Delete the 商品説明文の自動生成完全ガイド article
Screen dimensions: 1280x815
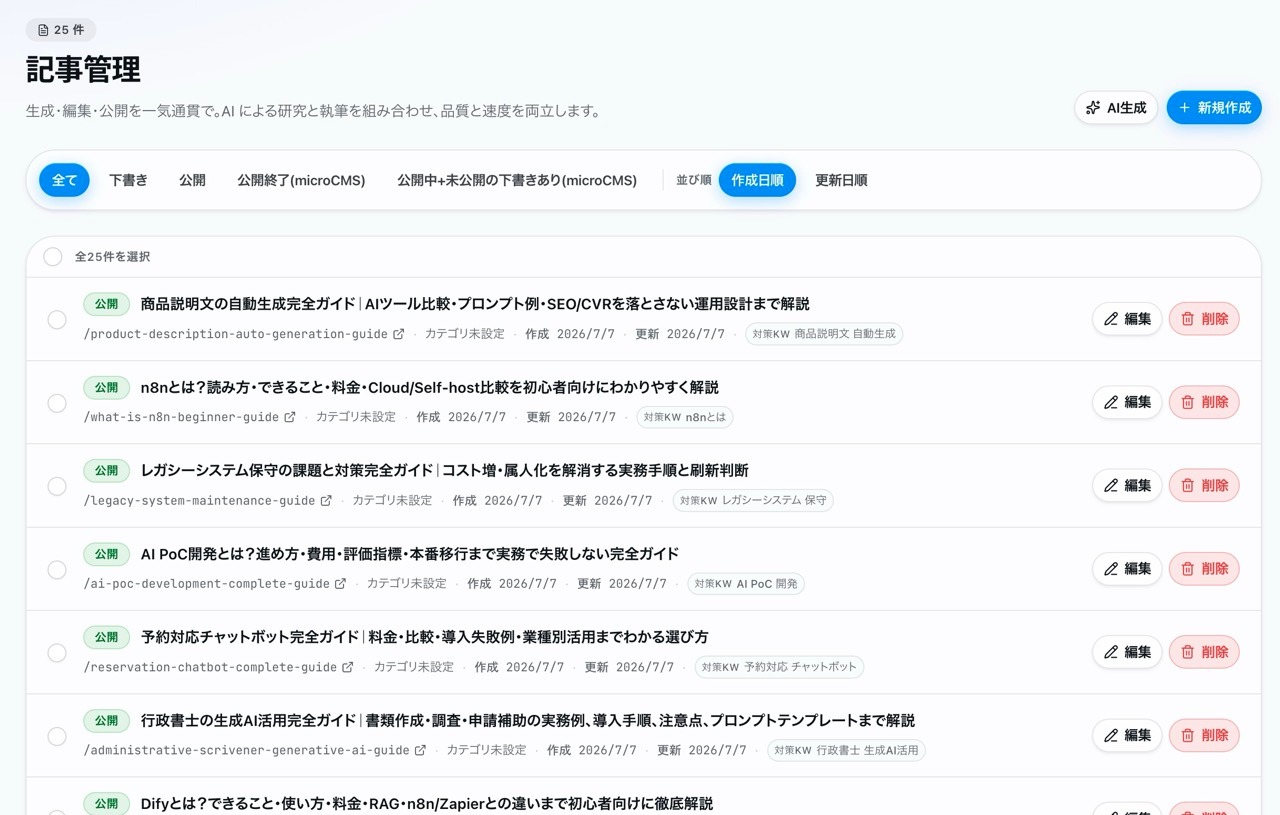[1204, 319]
